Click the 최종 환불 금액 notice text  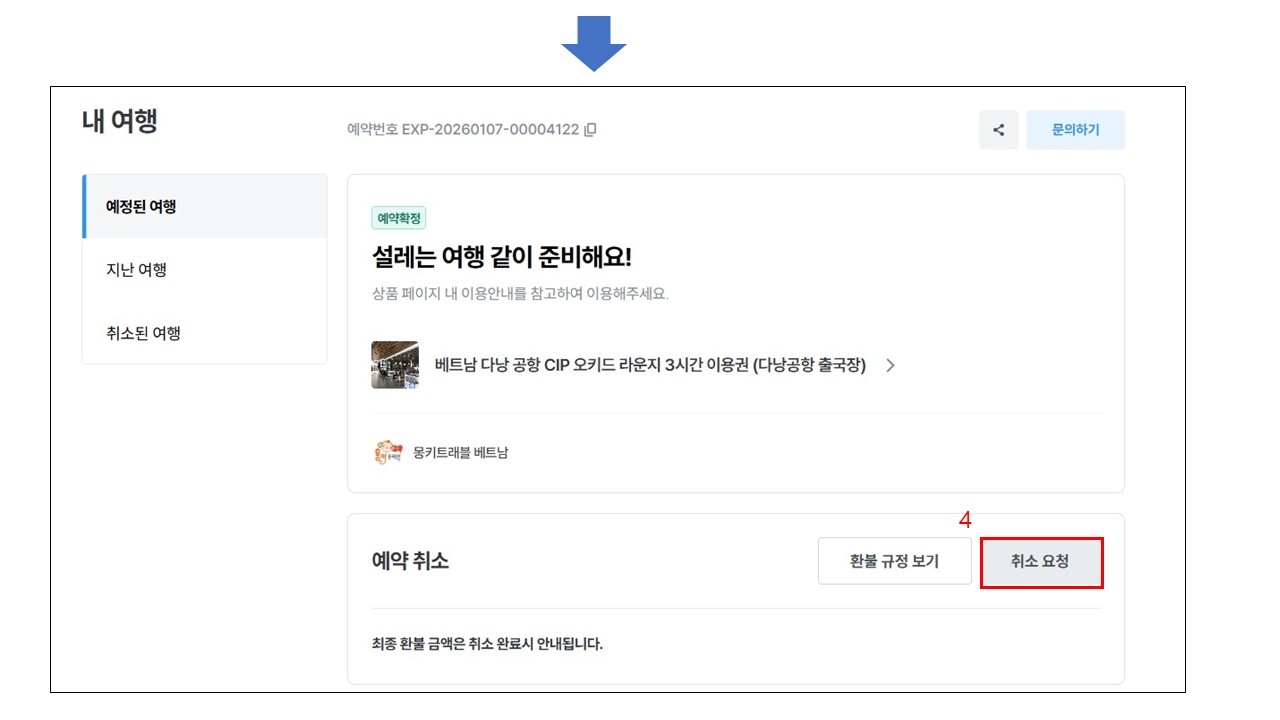pyautogui.click(x=487, y=643)
